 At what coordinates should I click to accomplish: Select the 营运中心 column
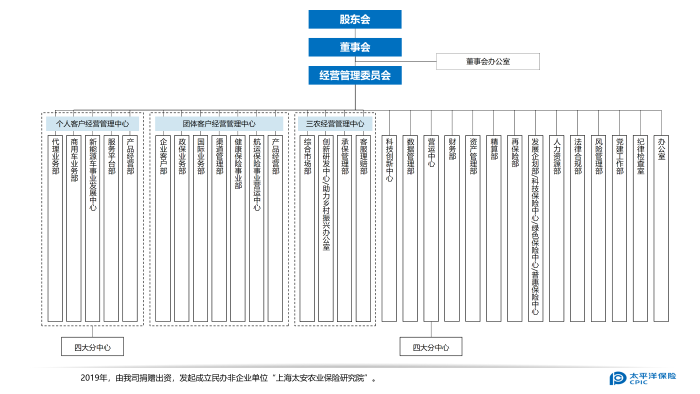(431, 228)
